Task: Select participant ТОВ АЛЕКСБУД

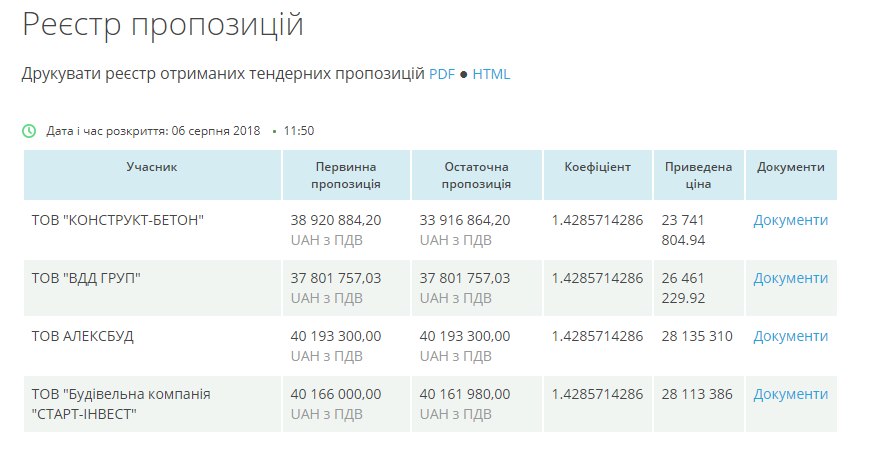Action: tap(83, 337)
